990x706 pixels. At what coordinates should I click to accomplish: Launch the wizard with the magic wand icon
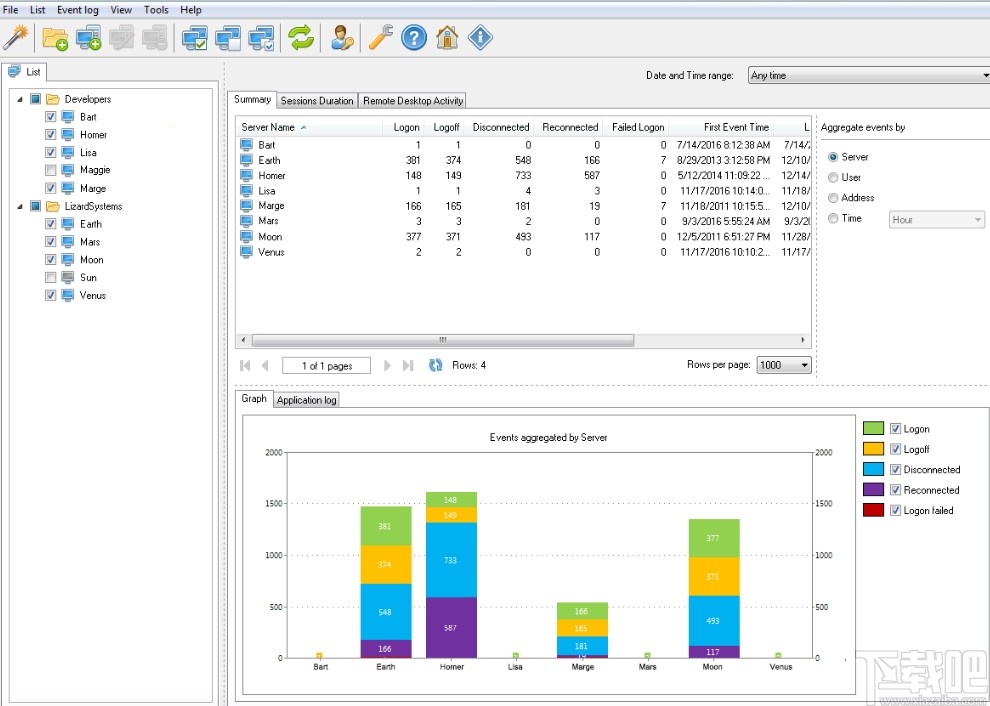click(16, 37)
